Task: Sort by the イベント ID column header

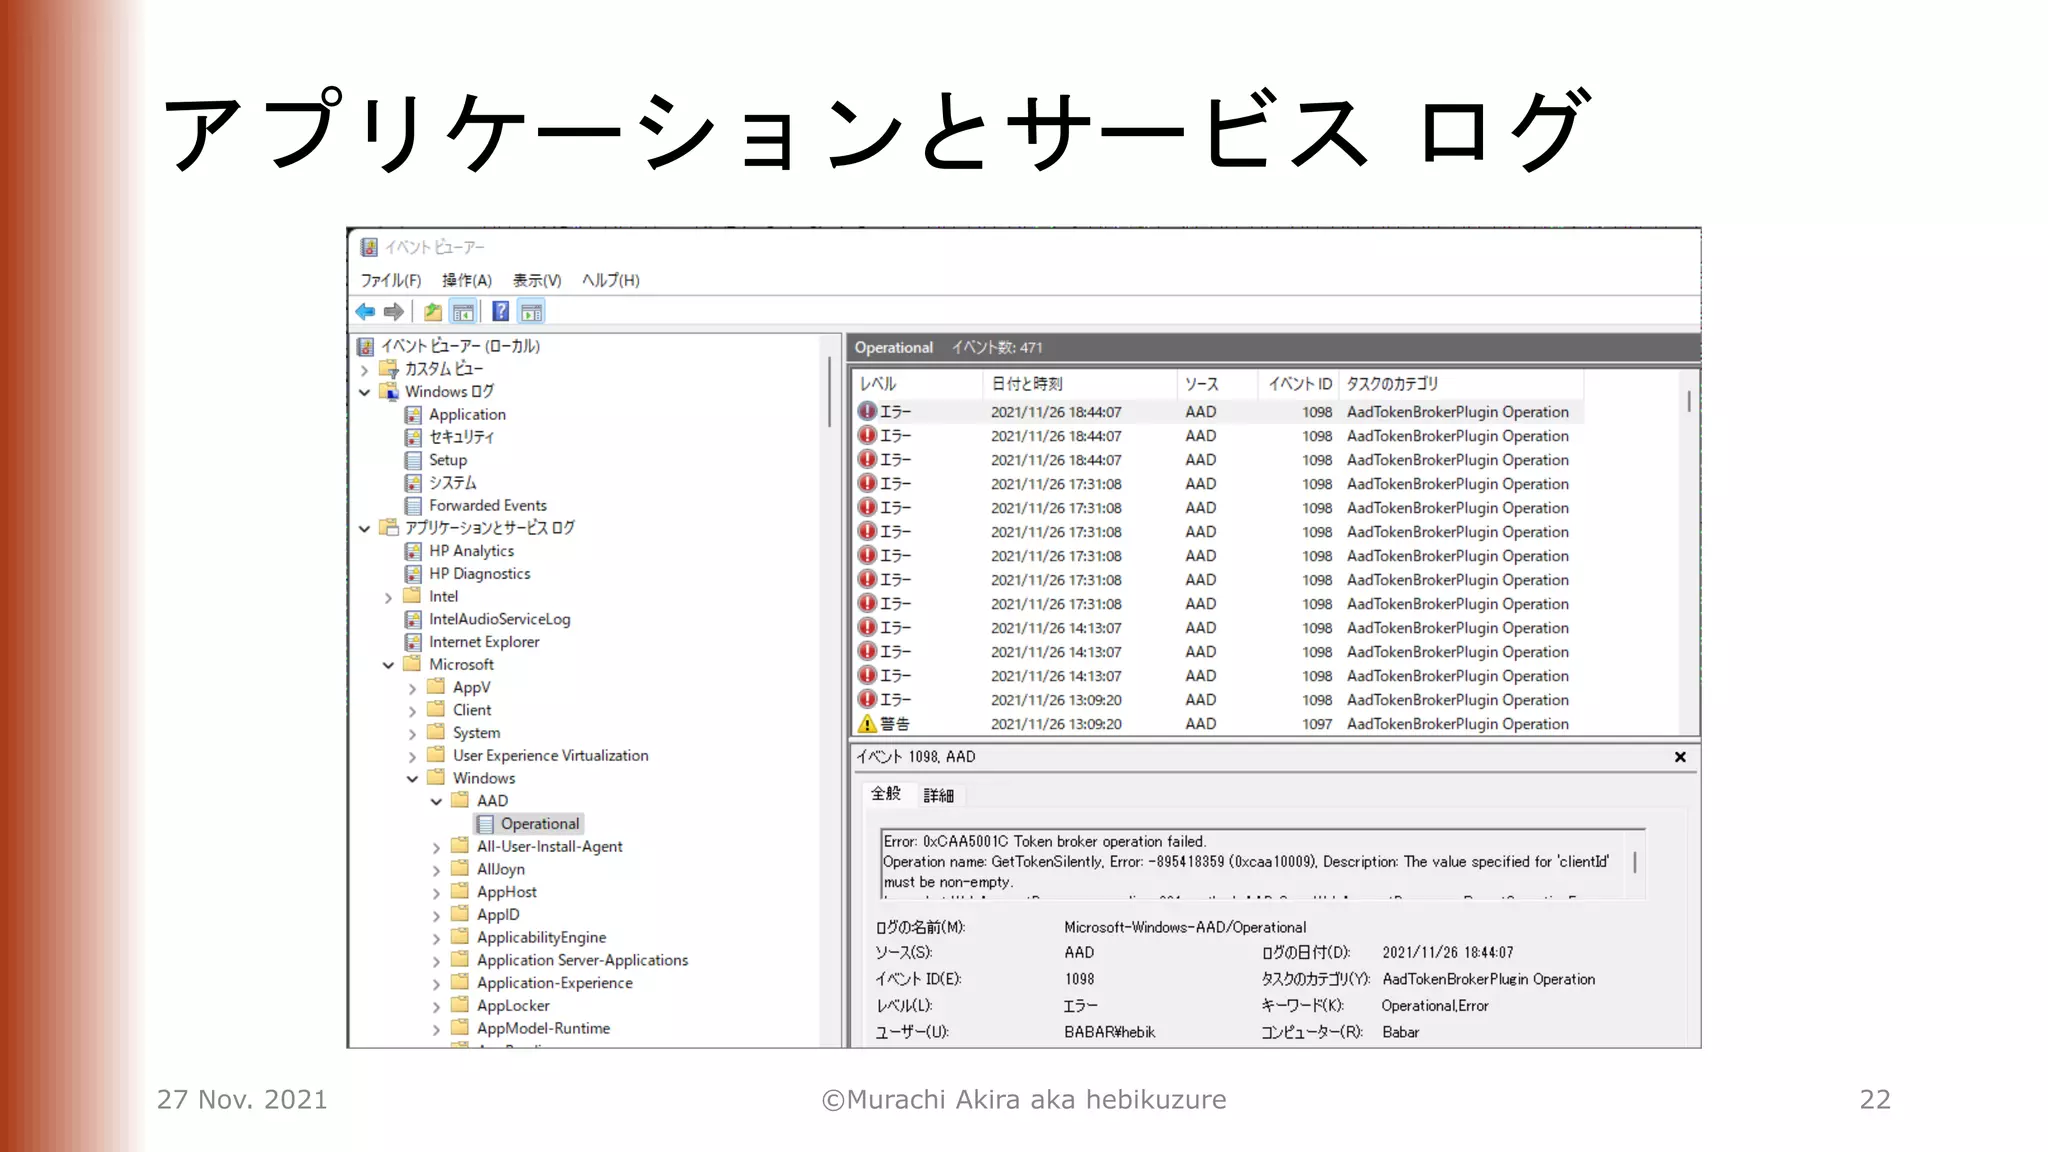Action: 1299,384
